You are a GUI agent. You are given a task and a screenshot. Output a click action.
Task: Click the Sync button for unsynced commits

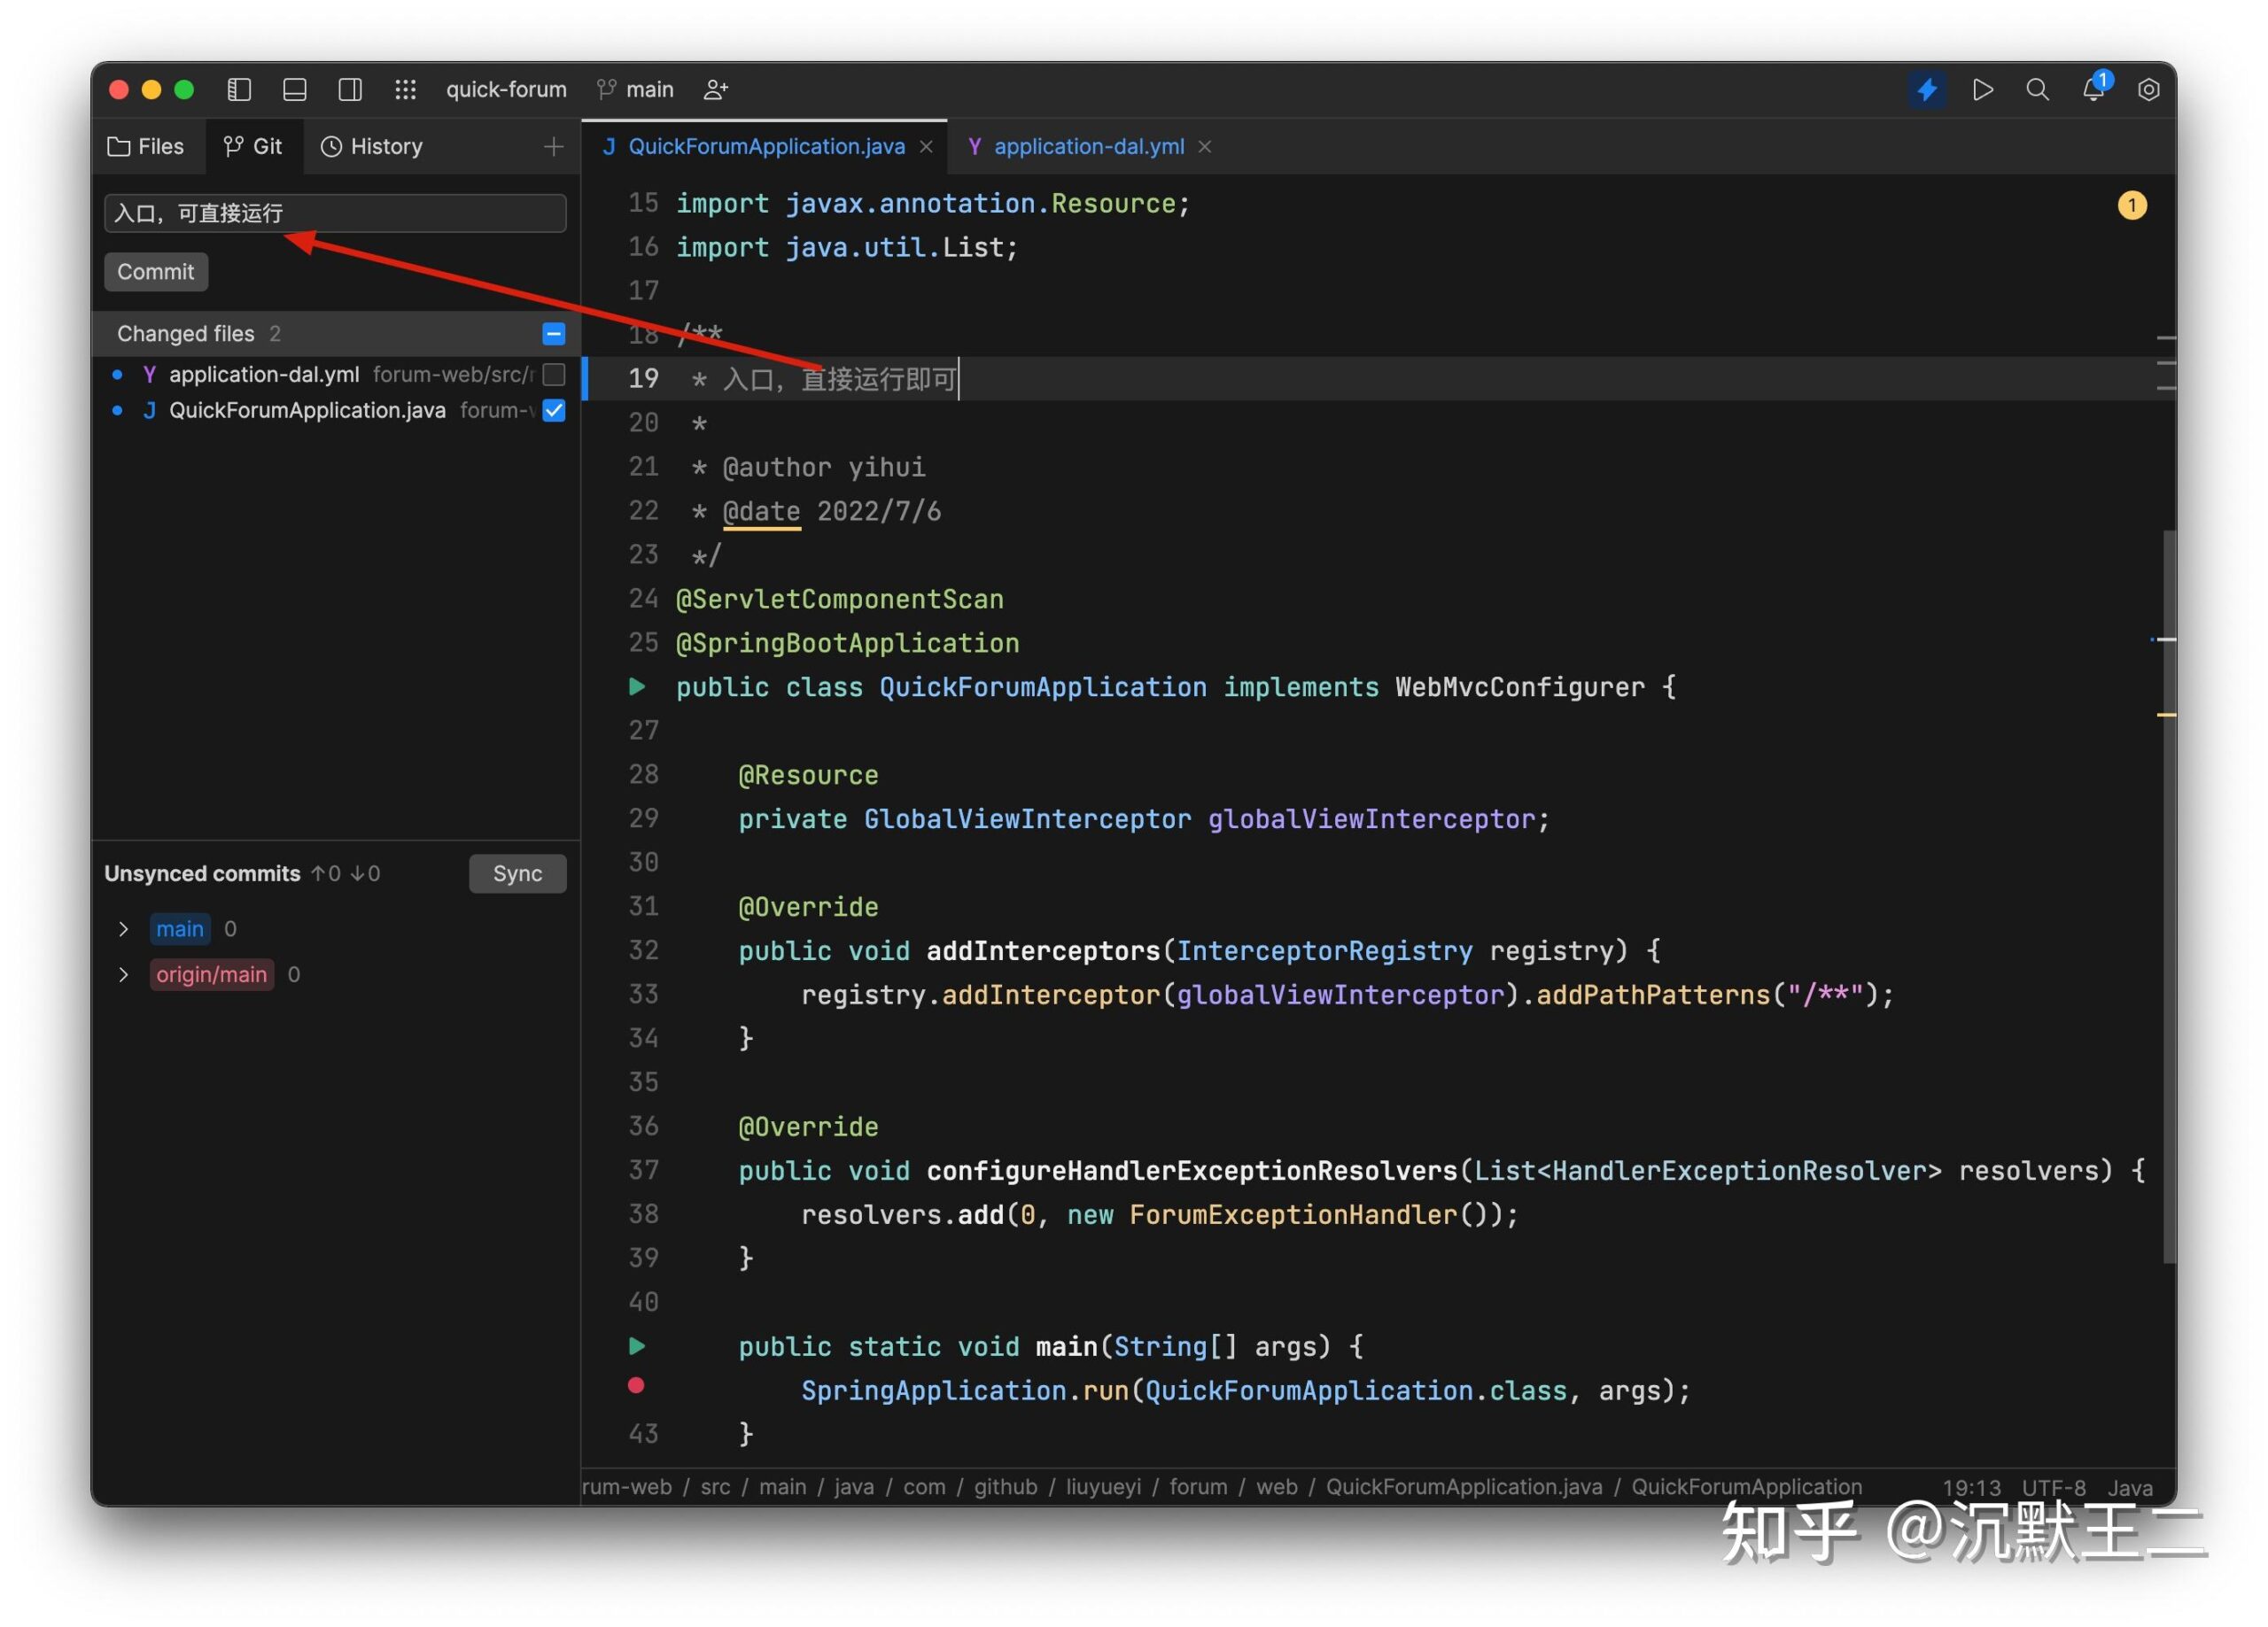click(517, 872)
